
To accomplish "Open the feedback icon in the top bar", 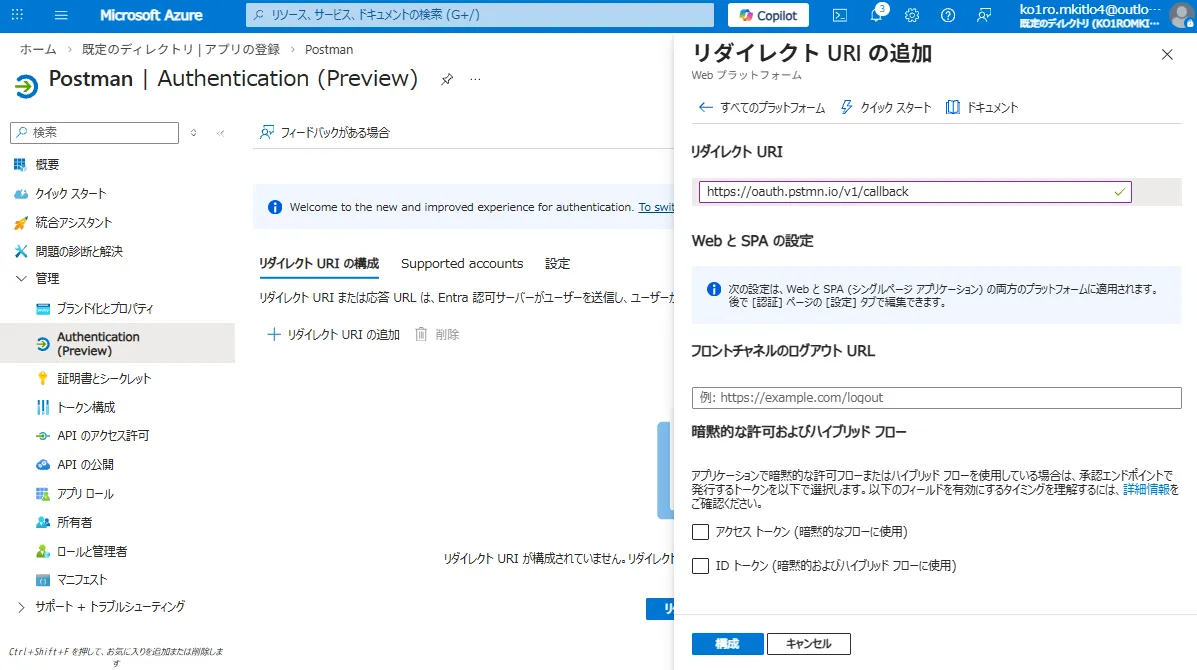I will [983, 15].
